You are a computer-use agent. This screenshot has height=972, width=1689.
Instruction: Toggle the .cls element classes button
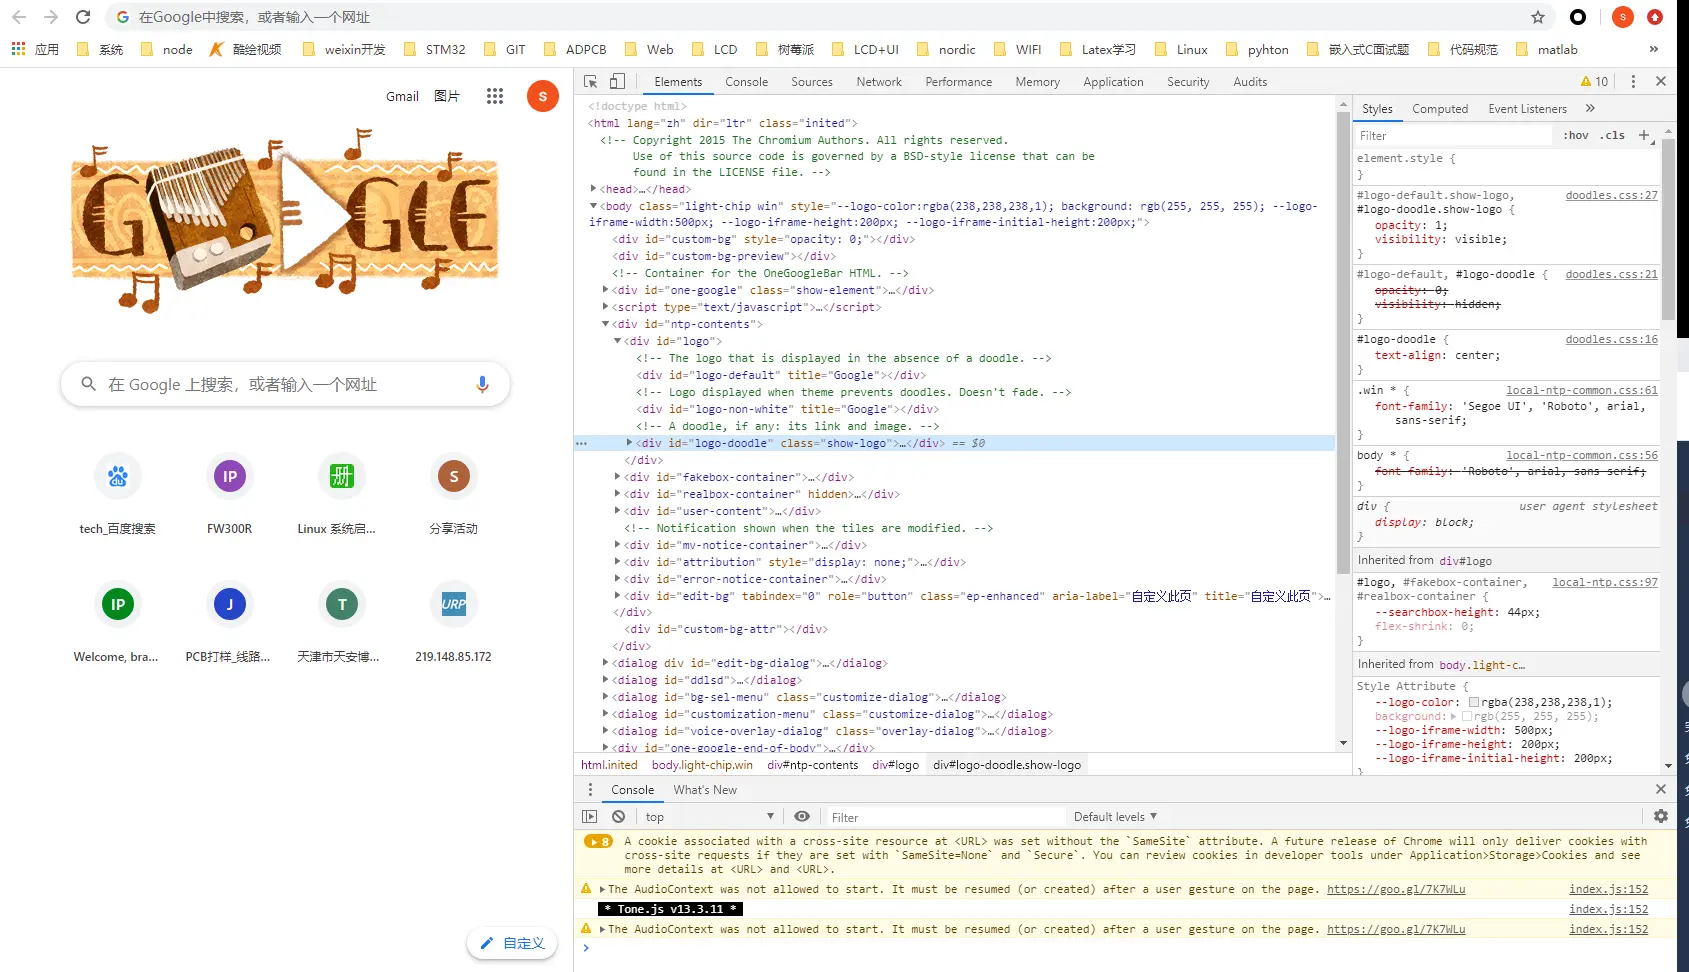(x=1612, y=136)
